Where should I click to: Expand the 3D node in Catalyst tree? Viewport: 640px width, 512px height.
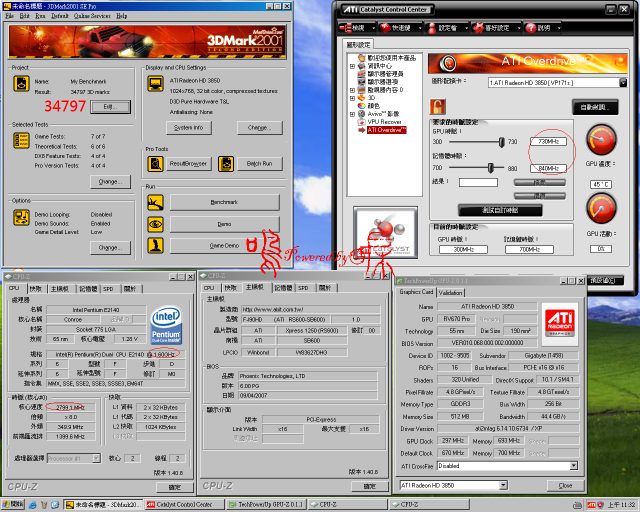352,98
